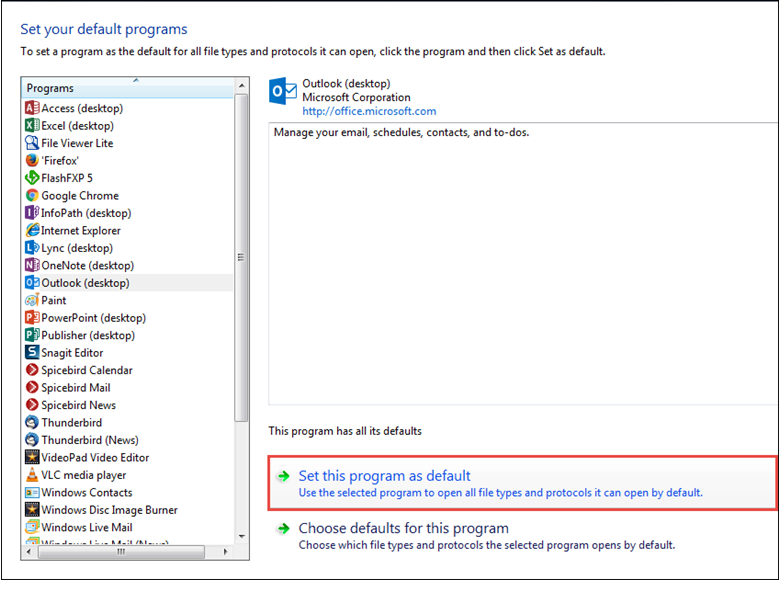Select Access (desktop) in the list
Screen dimensions: 781x595
[x=82, y=108]
